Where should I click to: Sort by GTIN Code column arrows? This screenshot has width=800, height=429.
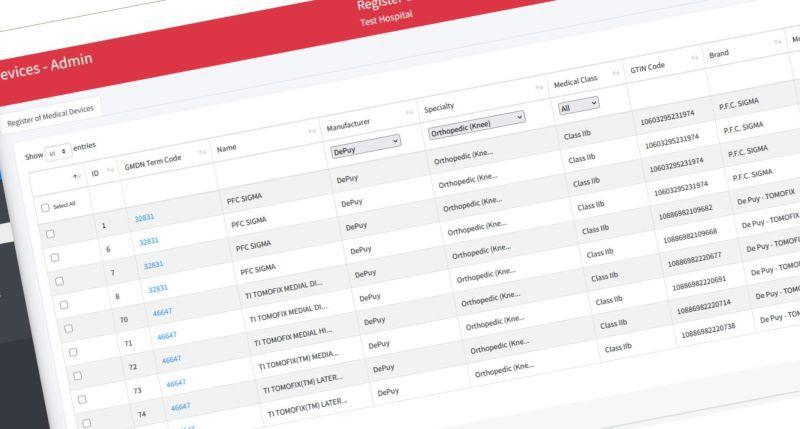coord(695,58)
